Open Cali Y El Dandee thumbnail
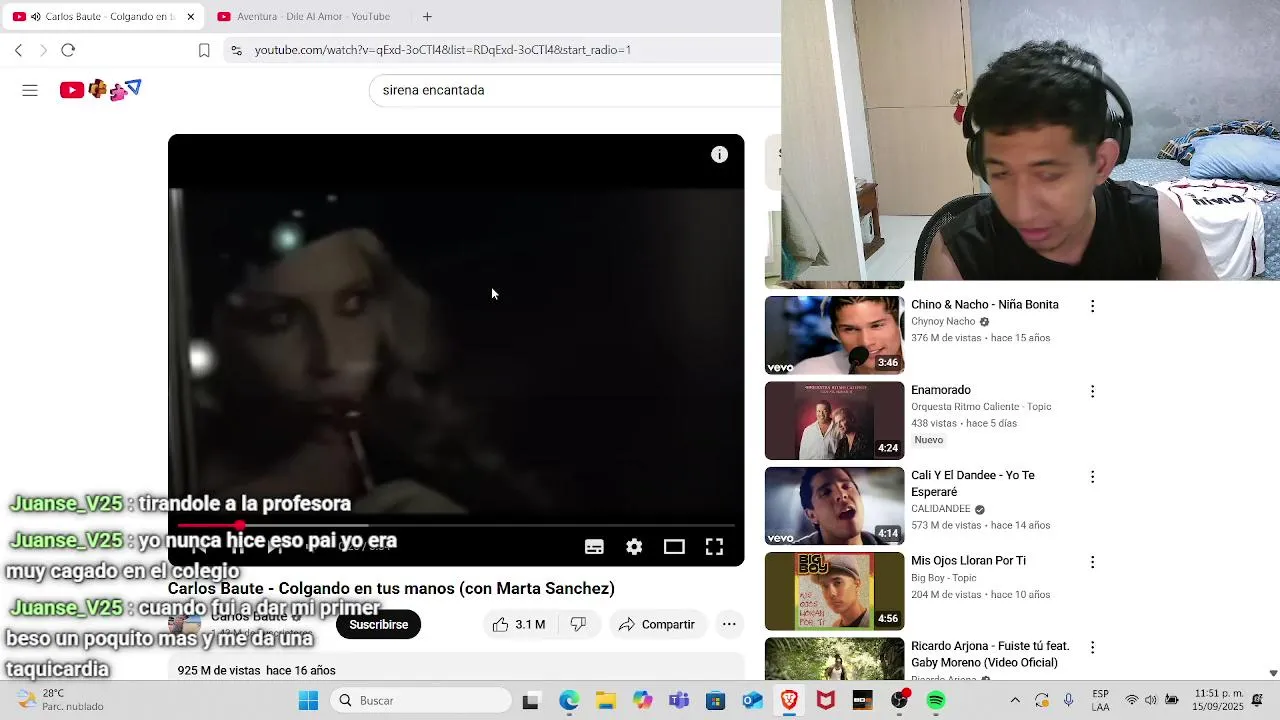Viewport: 1280px width, 720px height. (x=834, y=506)
